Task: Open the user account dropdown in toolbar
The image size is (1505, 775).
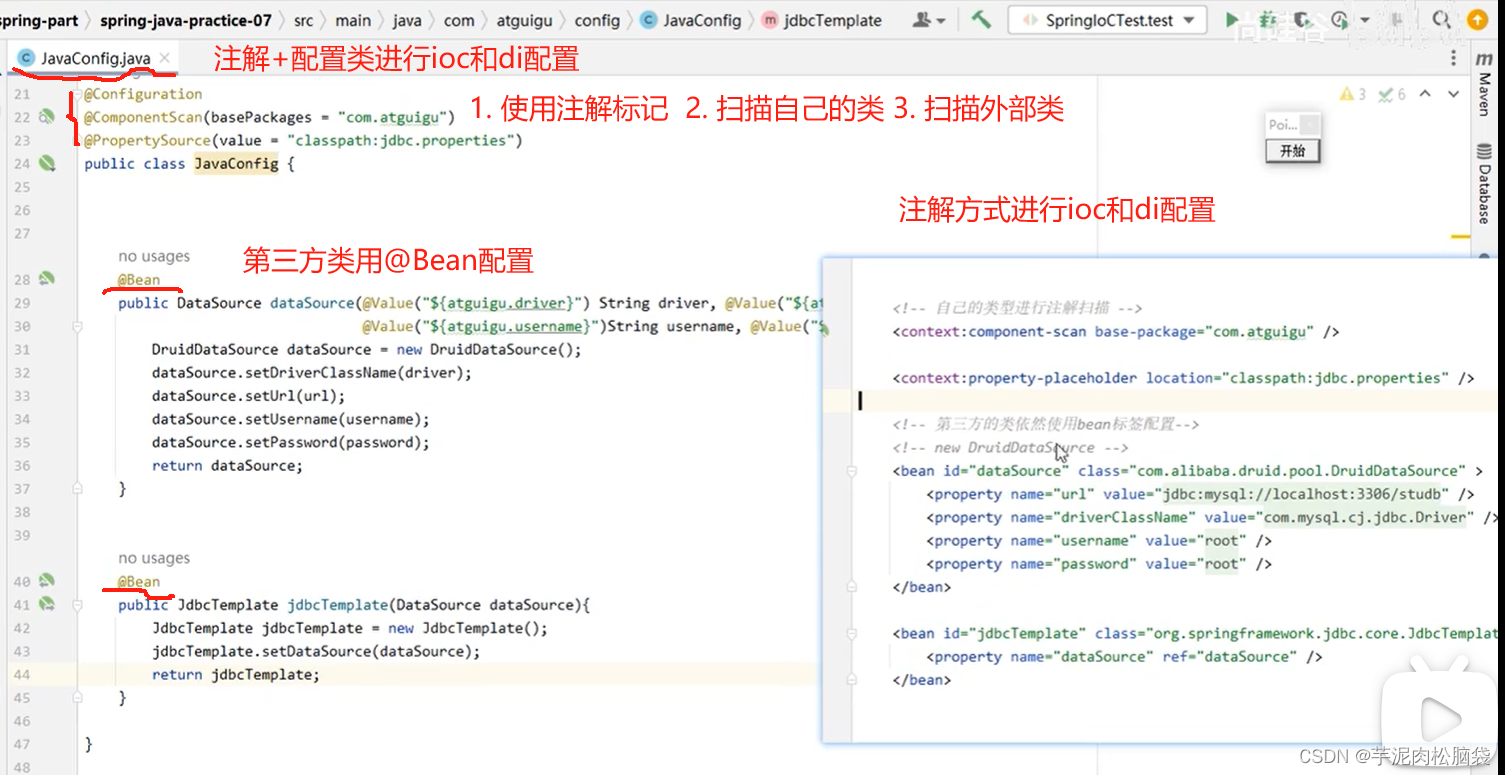Action: tap(929, 20)
